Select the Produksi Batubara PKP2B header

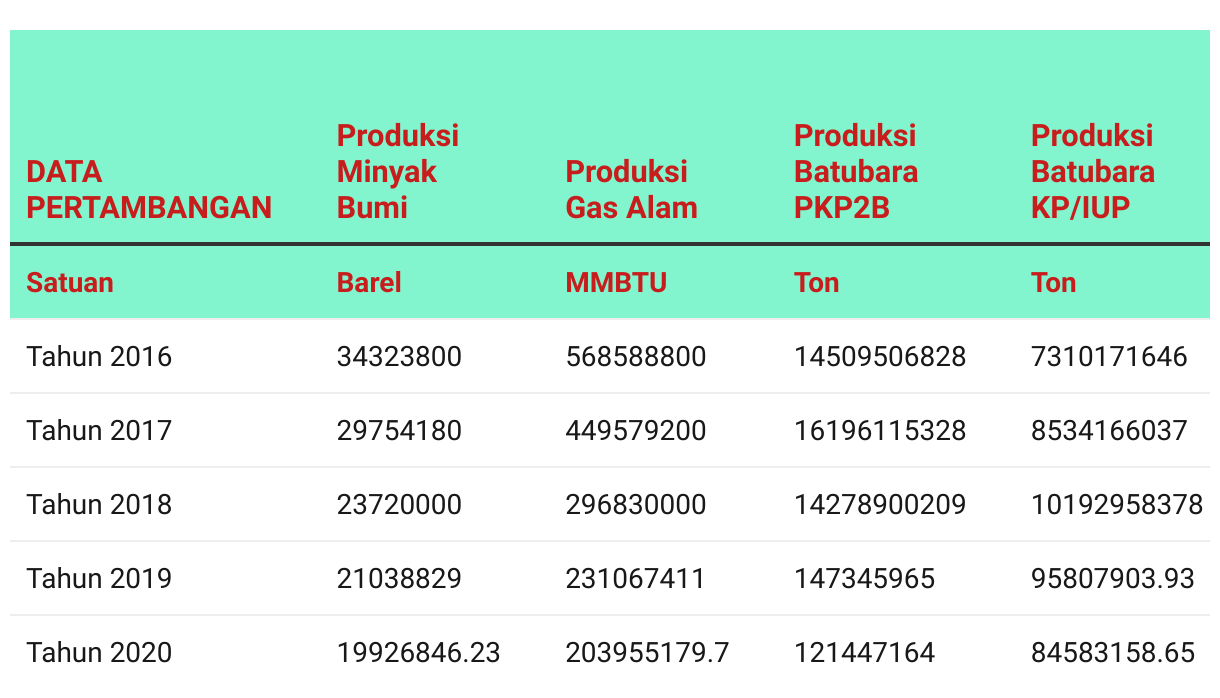[x=855, y=171]
